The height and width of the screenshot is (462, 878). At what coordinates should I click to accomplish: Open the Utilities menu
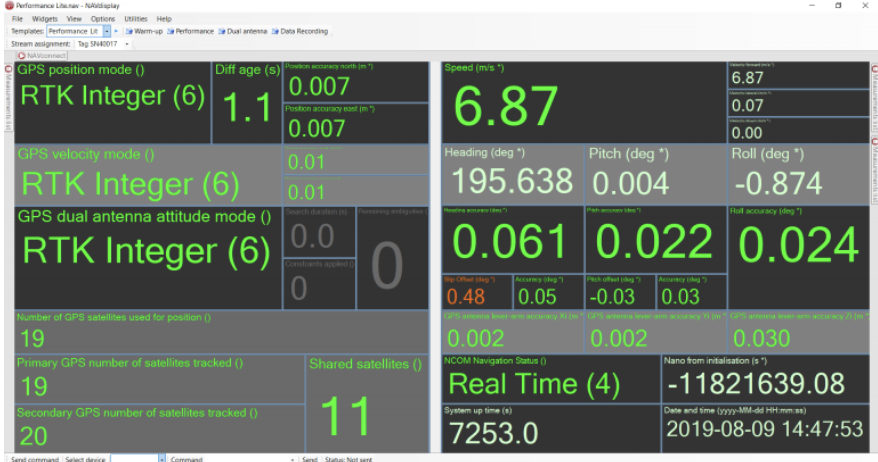point(135,18)
